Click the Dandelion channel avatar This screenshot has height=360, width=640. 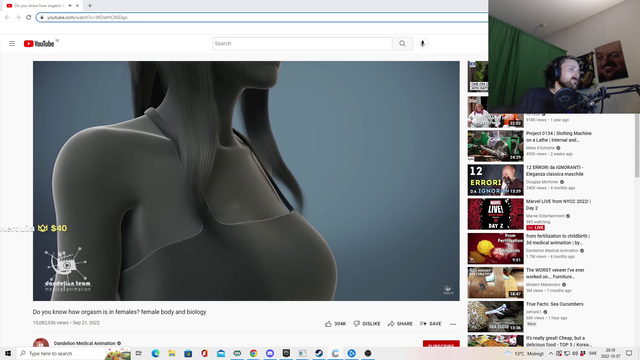[41, 343]
